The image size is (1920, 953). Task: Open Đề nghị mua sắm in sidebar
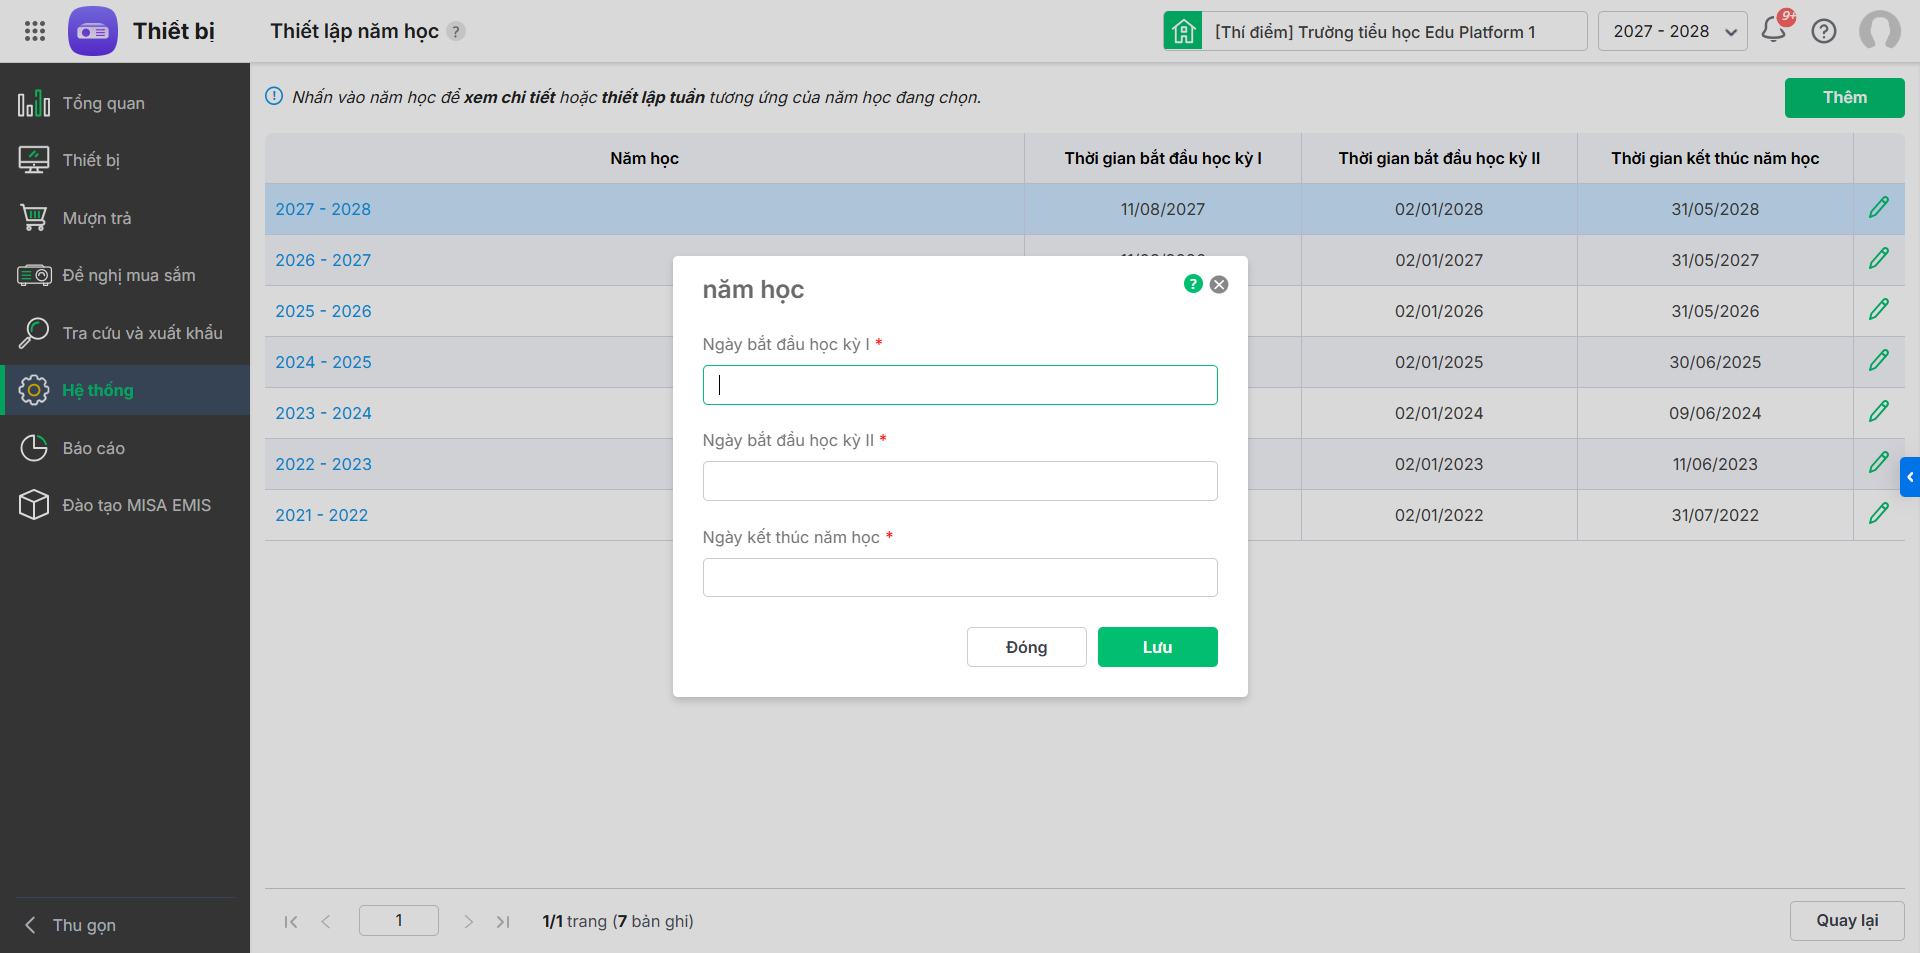(x=125, y=275)
